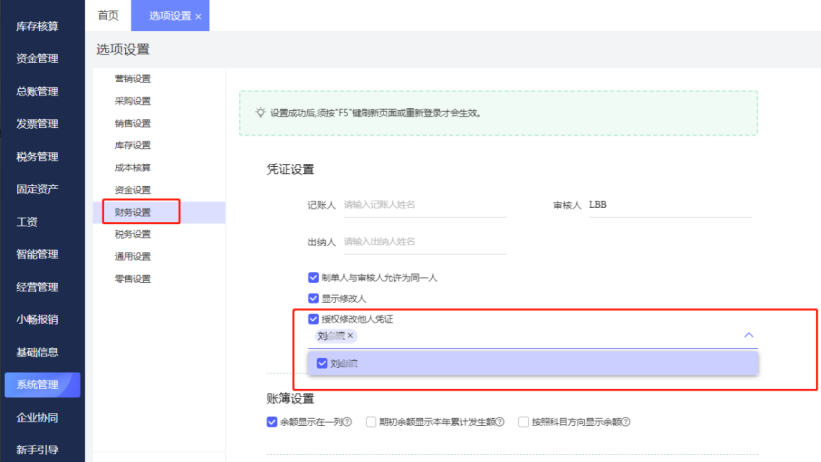Check the 按照科目方向显示余额 option
Image resolution: width=821 pixels, height=462 pixels.
[x=524, y=422]
